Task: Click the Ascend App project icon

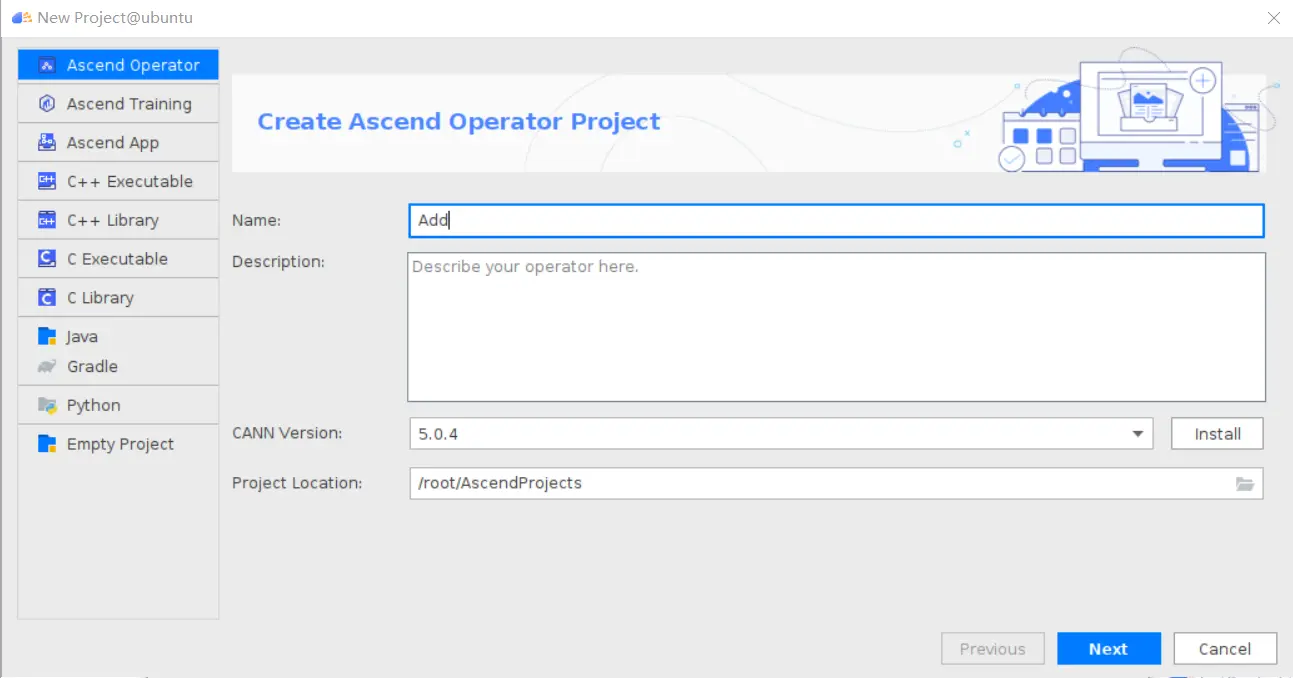Action: coord(46,143)
